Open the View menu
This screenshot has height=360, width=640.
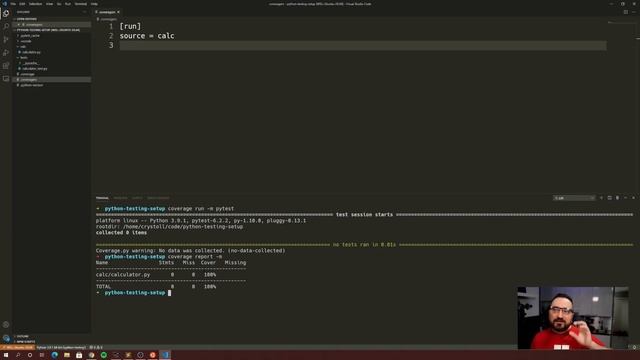[49, 4]
